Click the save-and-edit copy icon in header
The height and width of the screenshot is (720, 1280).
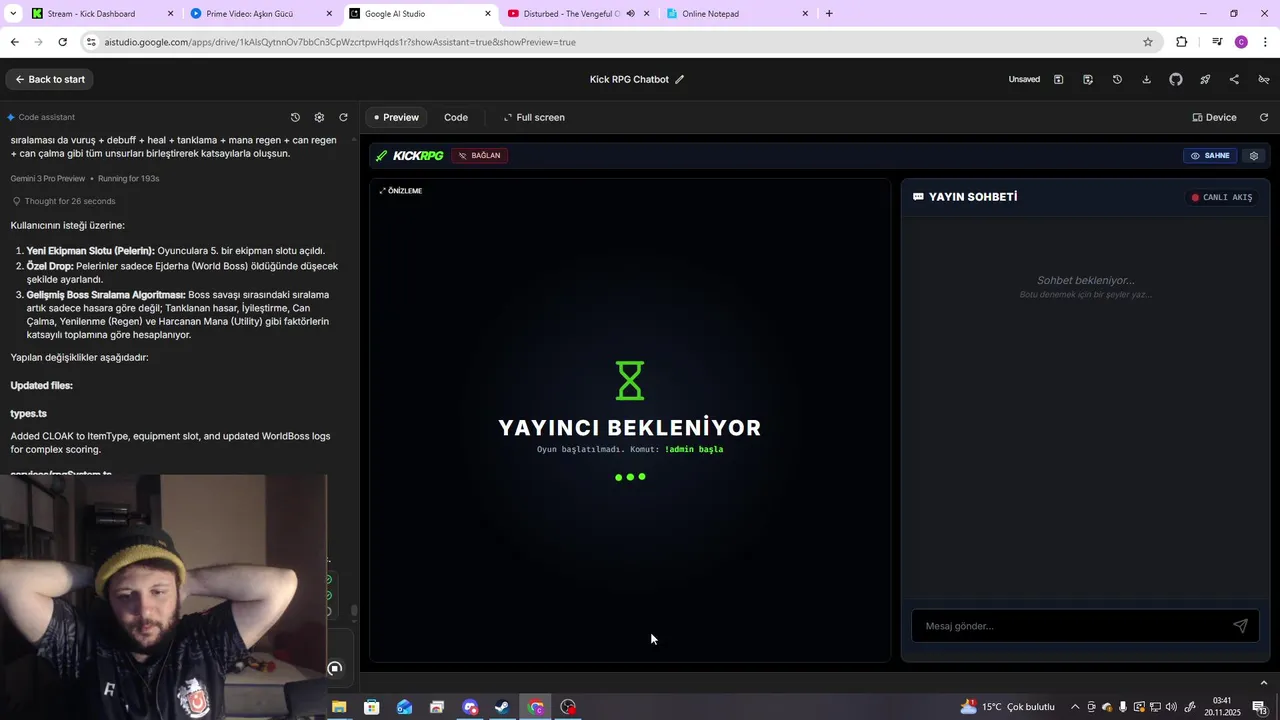point(1088,79)
